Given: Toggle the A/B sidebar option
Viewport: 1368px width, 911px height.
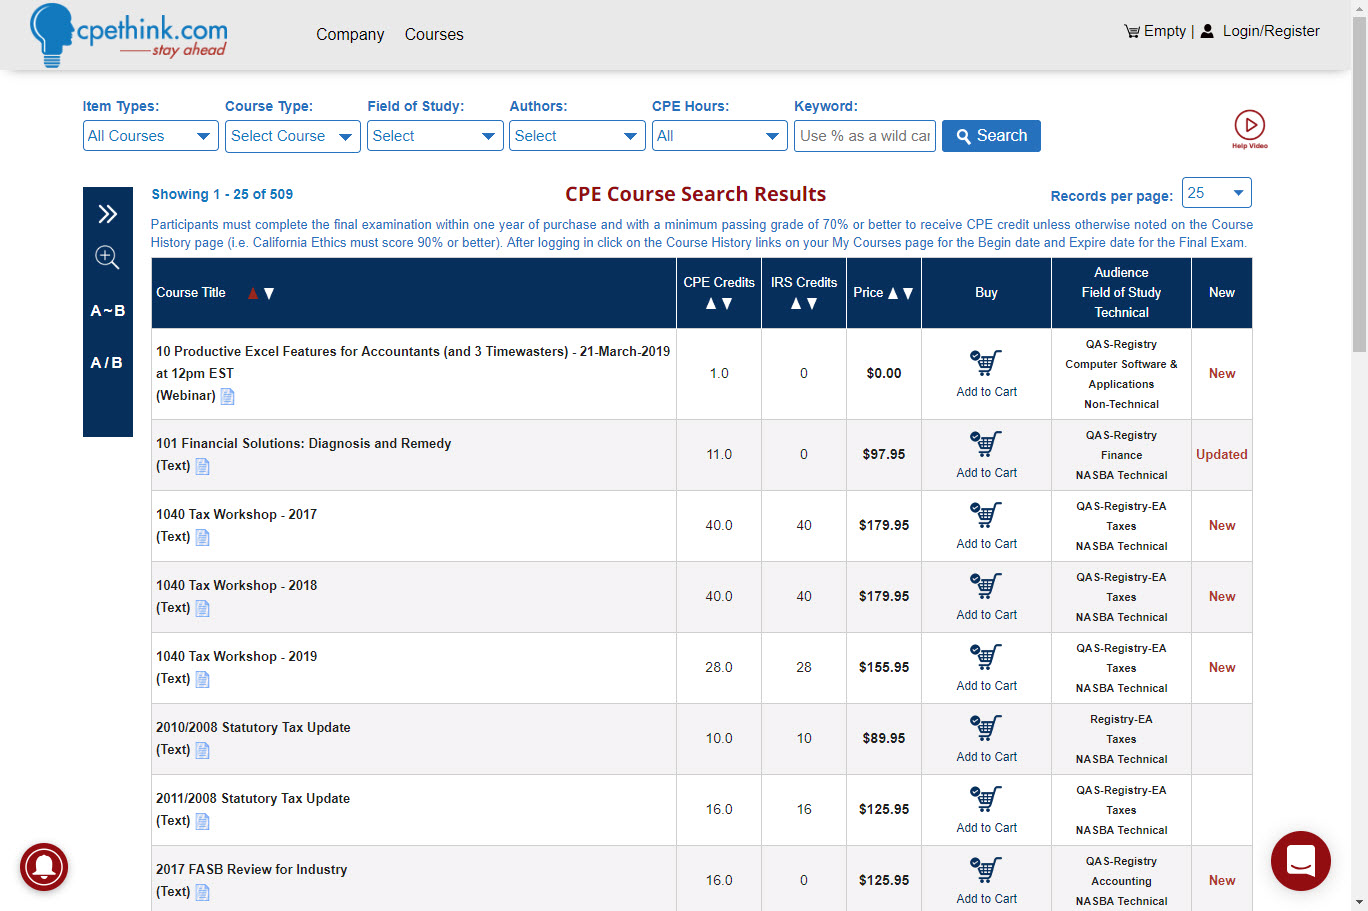Looking at the screenshot, I should [107, 363].
